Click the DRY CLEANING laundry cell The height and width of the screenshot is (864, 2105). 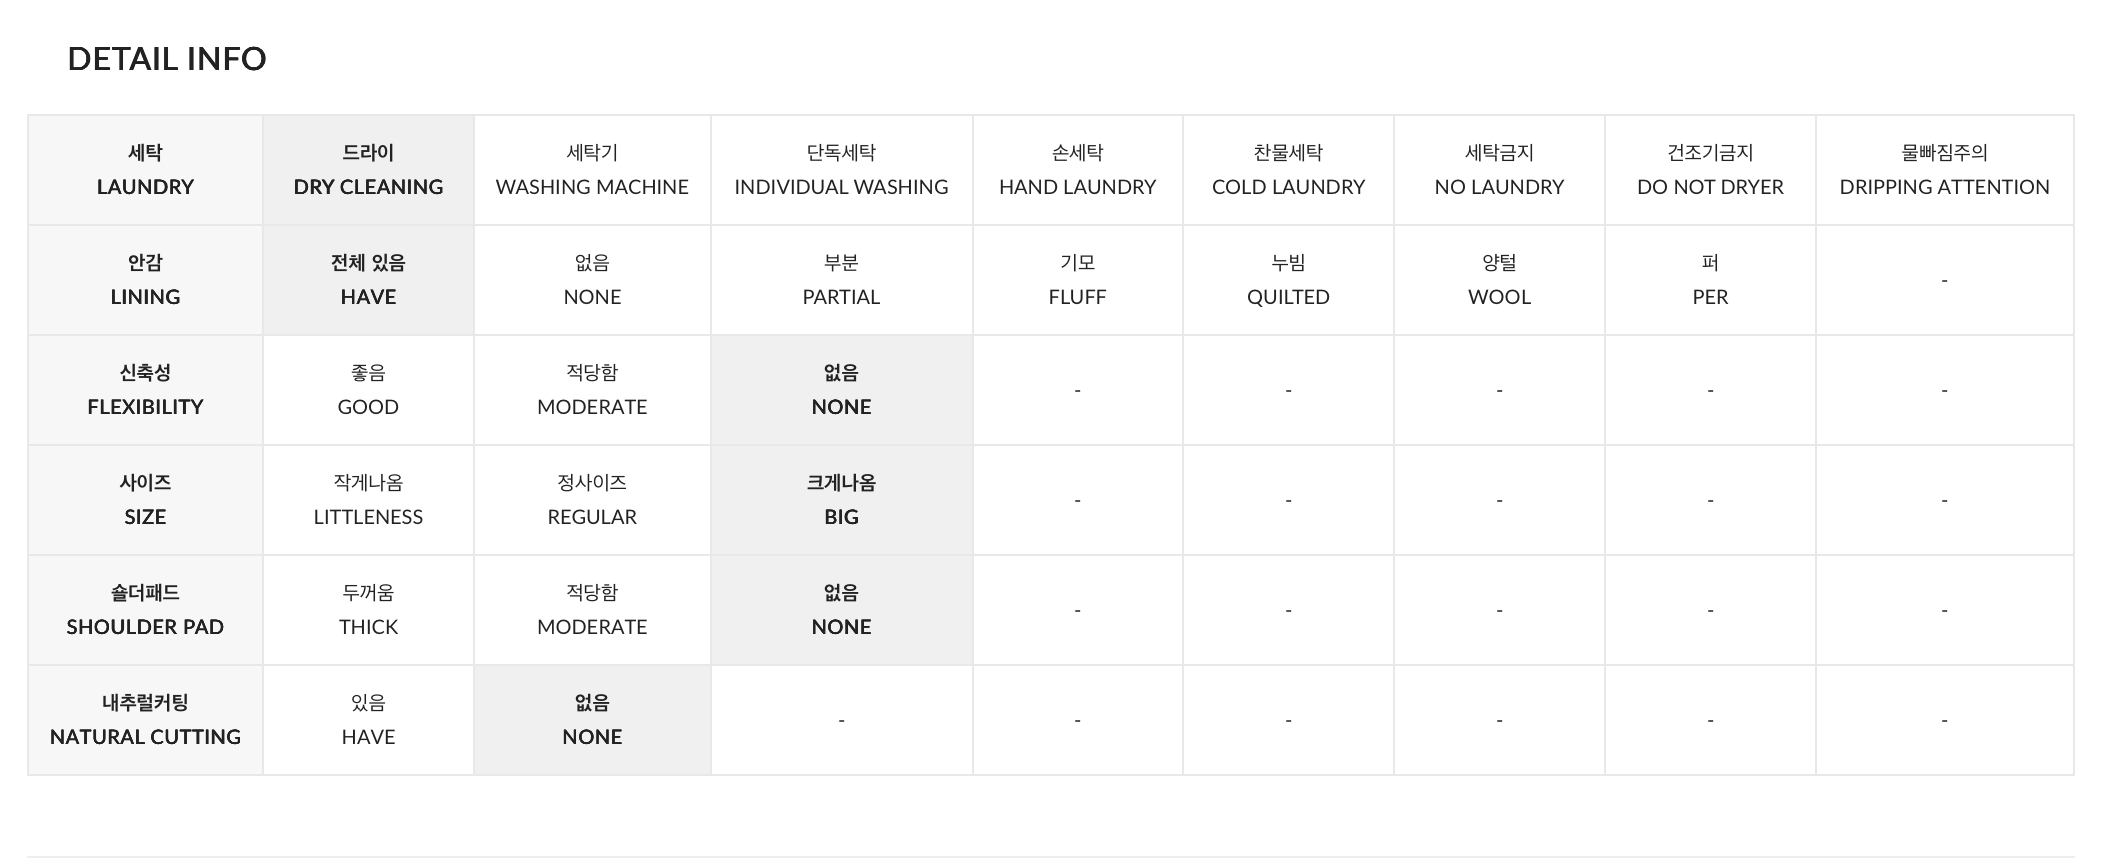click(368, 170)
